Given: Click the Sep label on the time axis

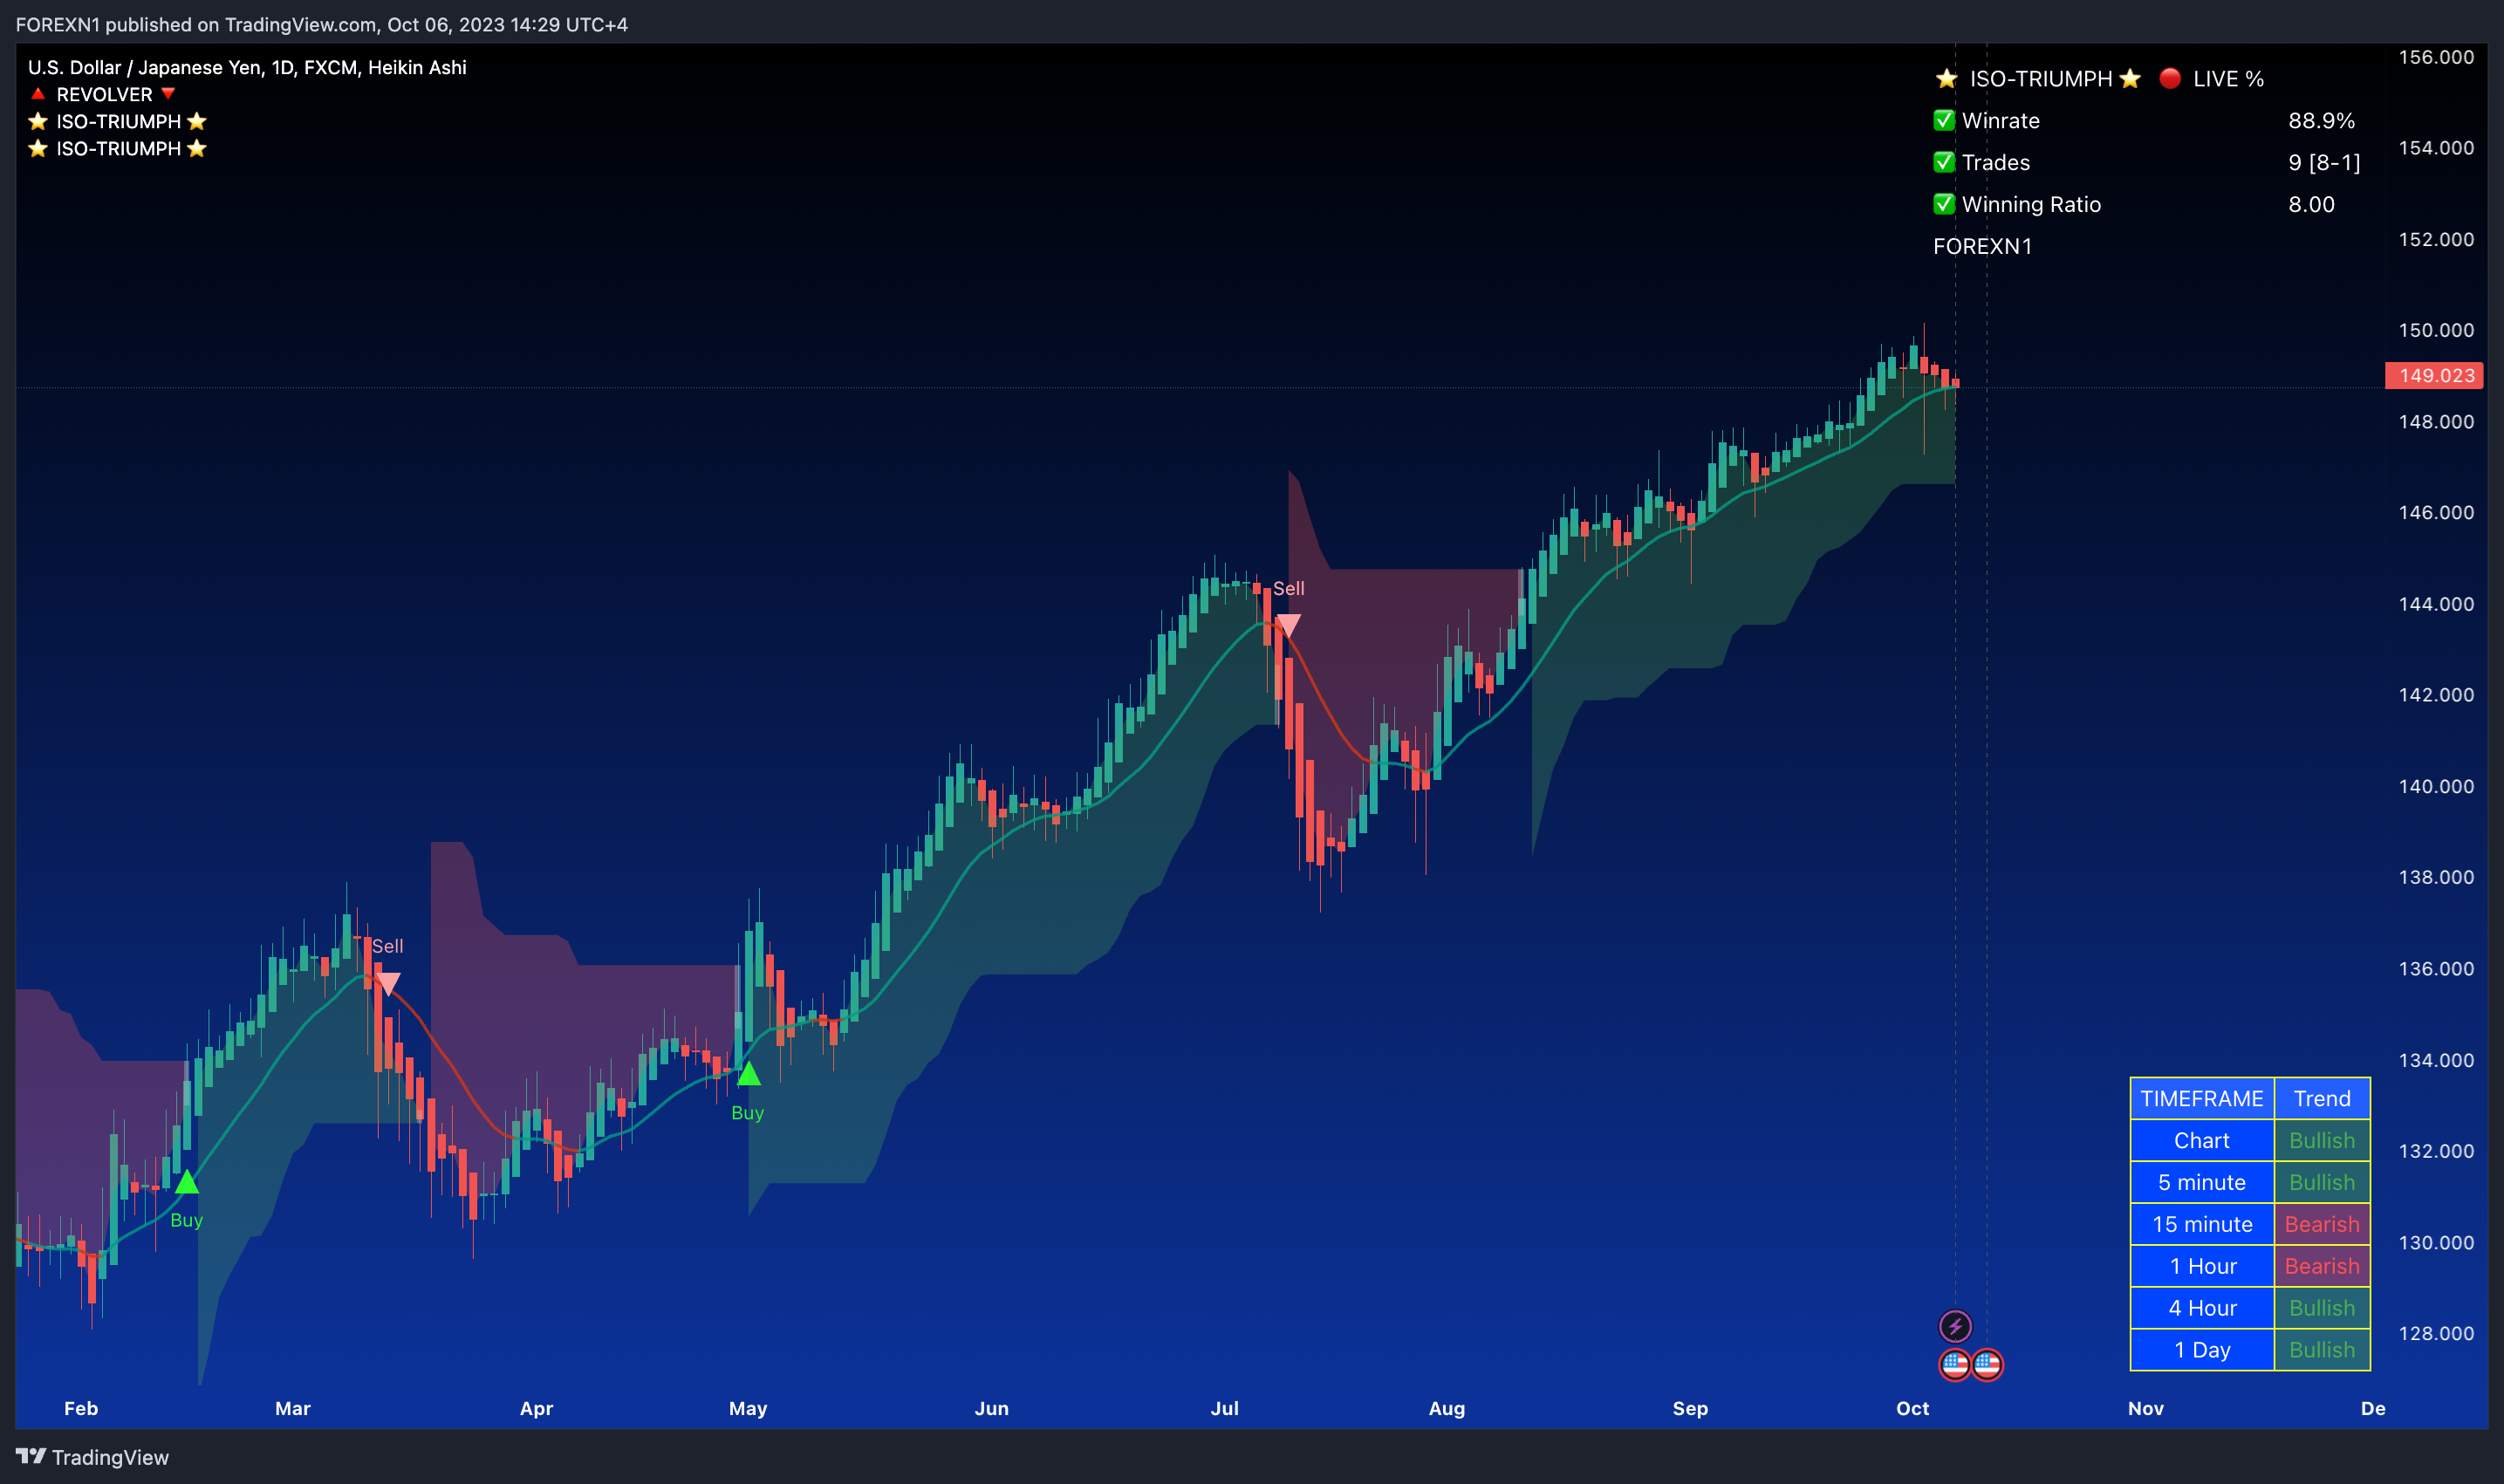Looking at the screenshot, I should 1691,1408.
